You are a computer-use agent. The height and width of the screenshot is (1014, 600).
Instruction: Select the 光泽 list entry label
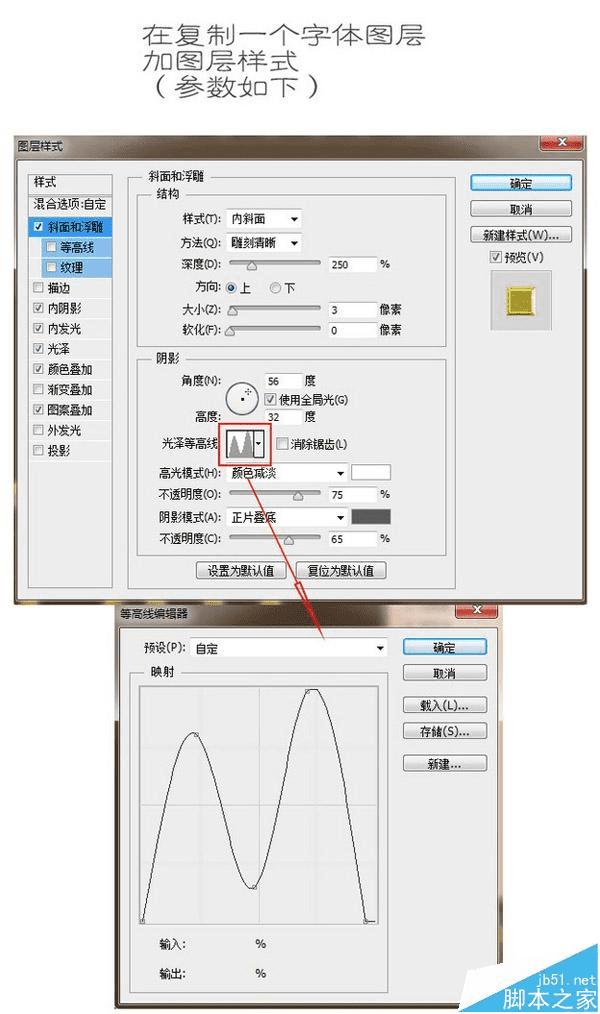click(x=58, y=349)
